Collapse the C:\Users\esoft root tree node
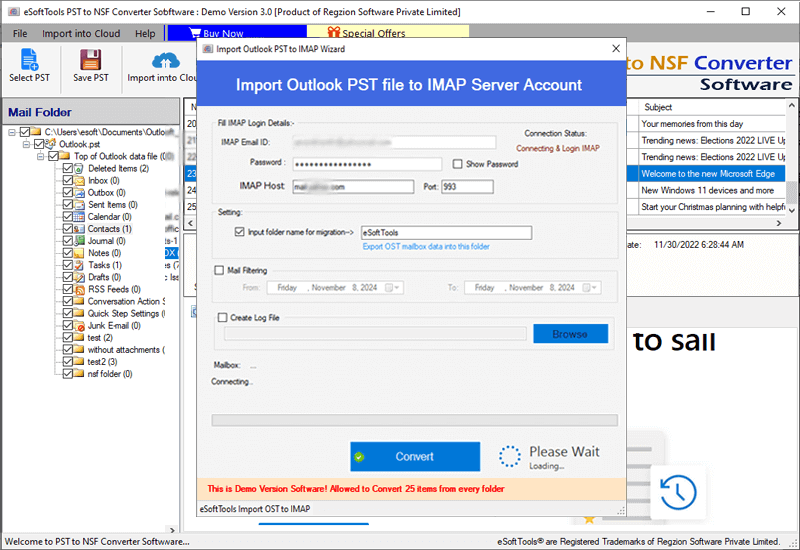 (x=12, y=132)
